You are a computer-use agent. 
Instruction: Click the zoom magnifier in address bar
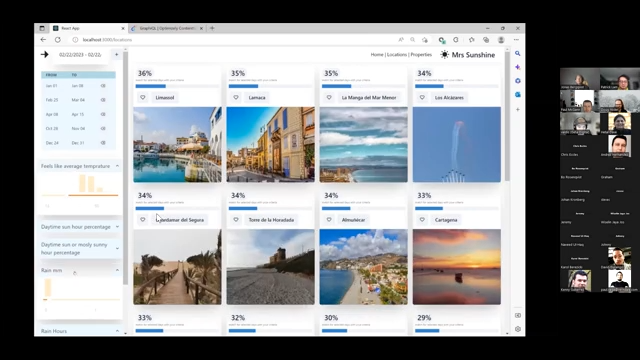coord(413,40)
